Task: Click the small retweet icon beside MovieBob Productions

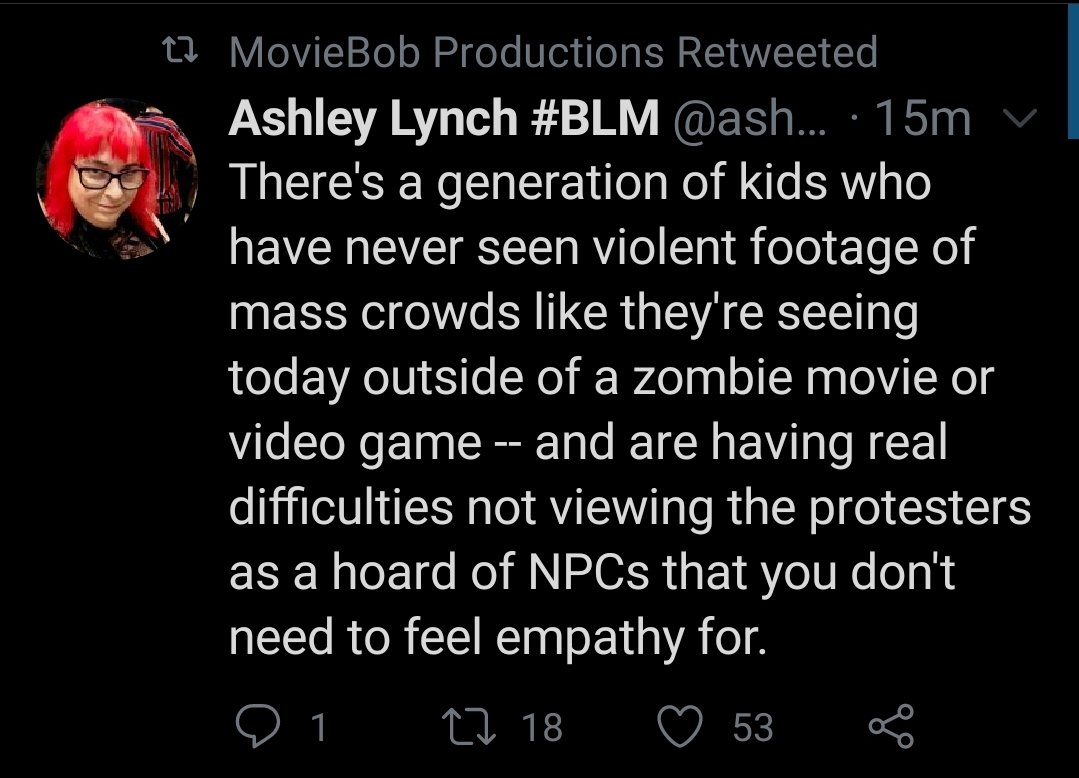Action: click(180, 51)
